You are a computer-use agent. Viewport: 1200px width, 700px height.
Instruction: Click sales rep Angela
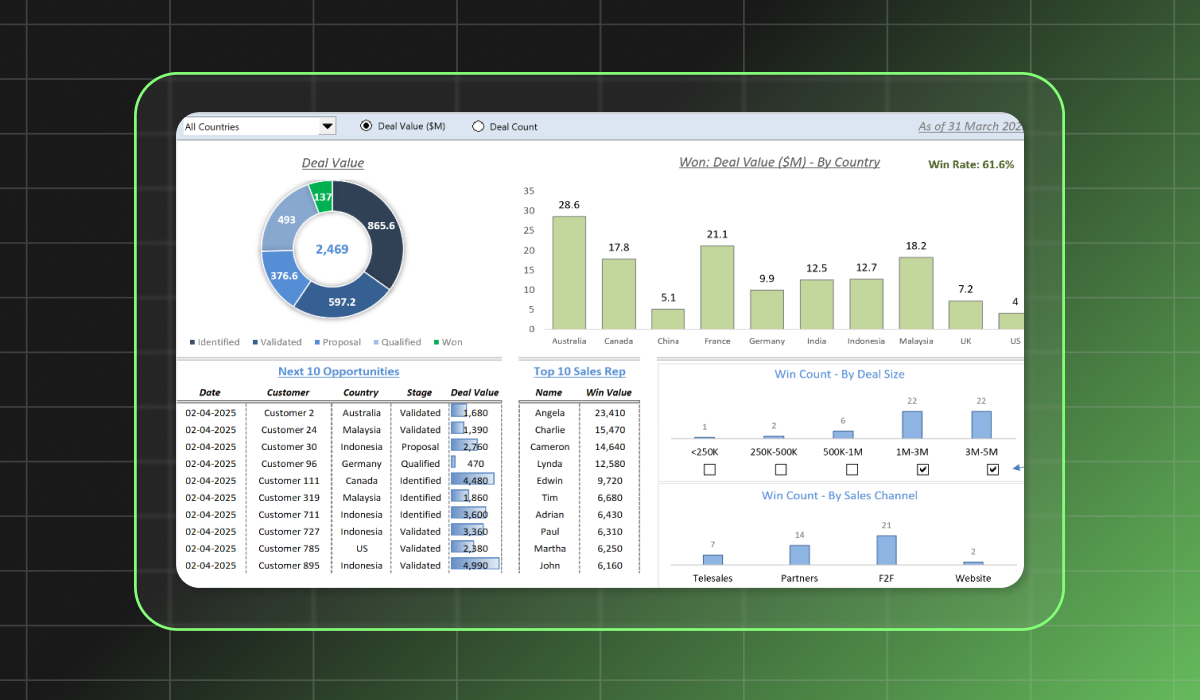(x=549, y=413)
